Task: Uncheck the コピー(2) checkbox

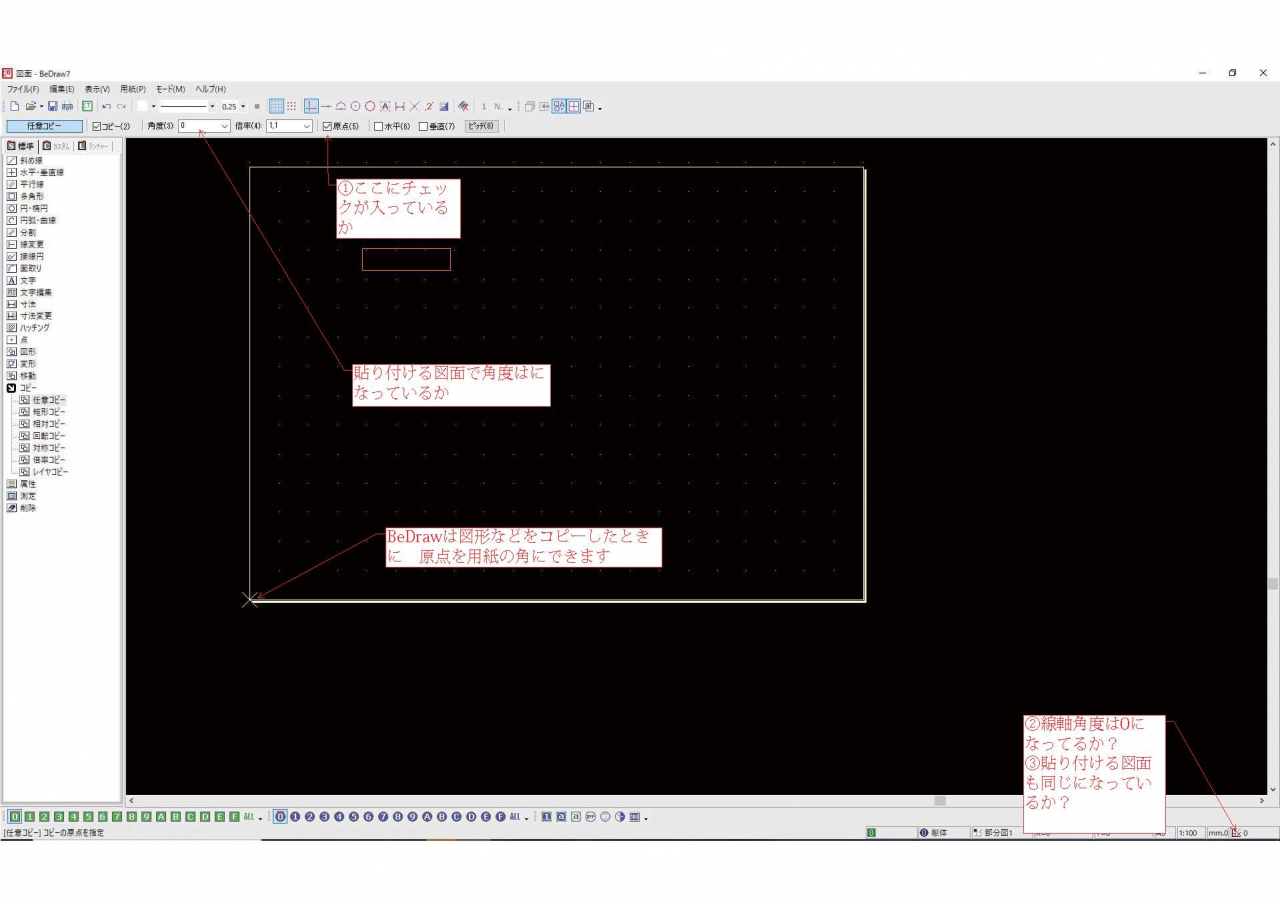Action: click(97, 127)
